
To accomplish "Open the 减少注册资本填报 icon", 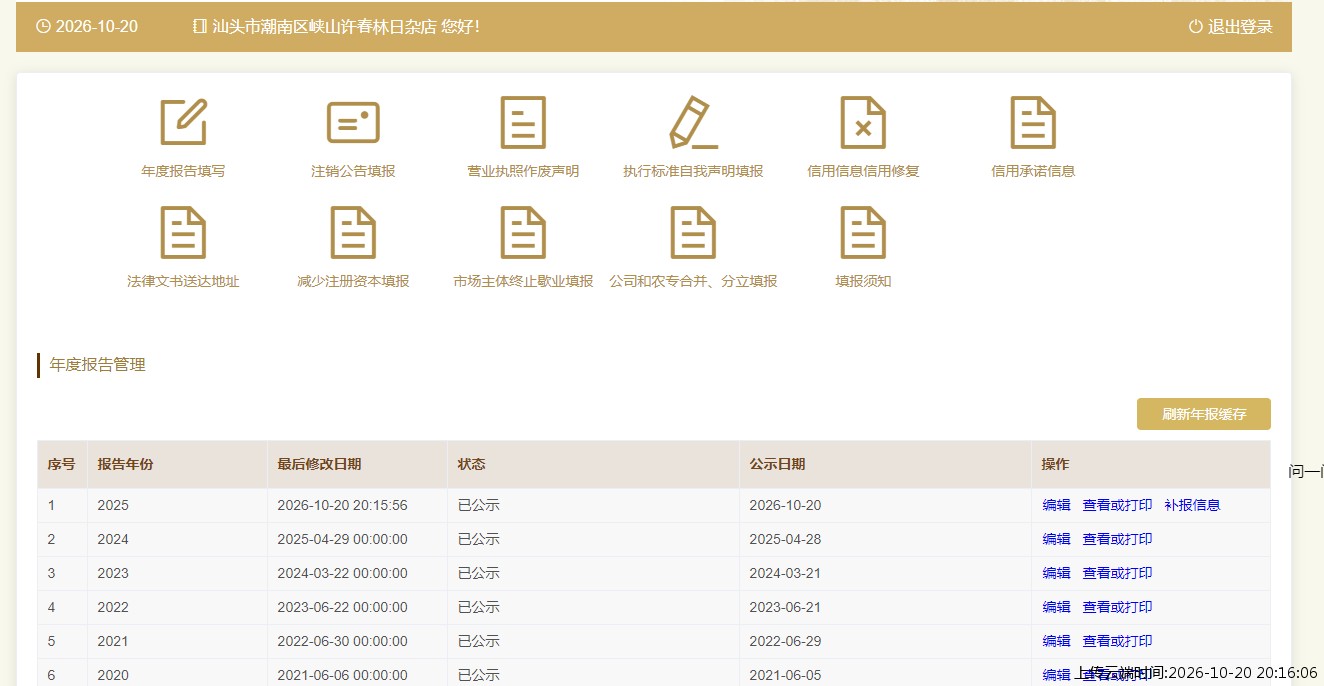I will pyautogui.click(x=353, y=232).
